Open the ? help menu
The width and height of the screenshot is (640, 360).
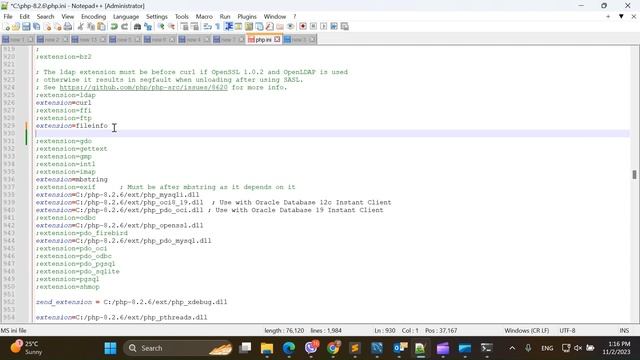(x=294, y=16)
